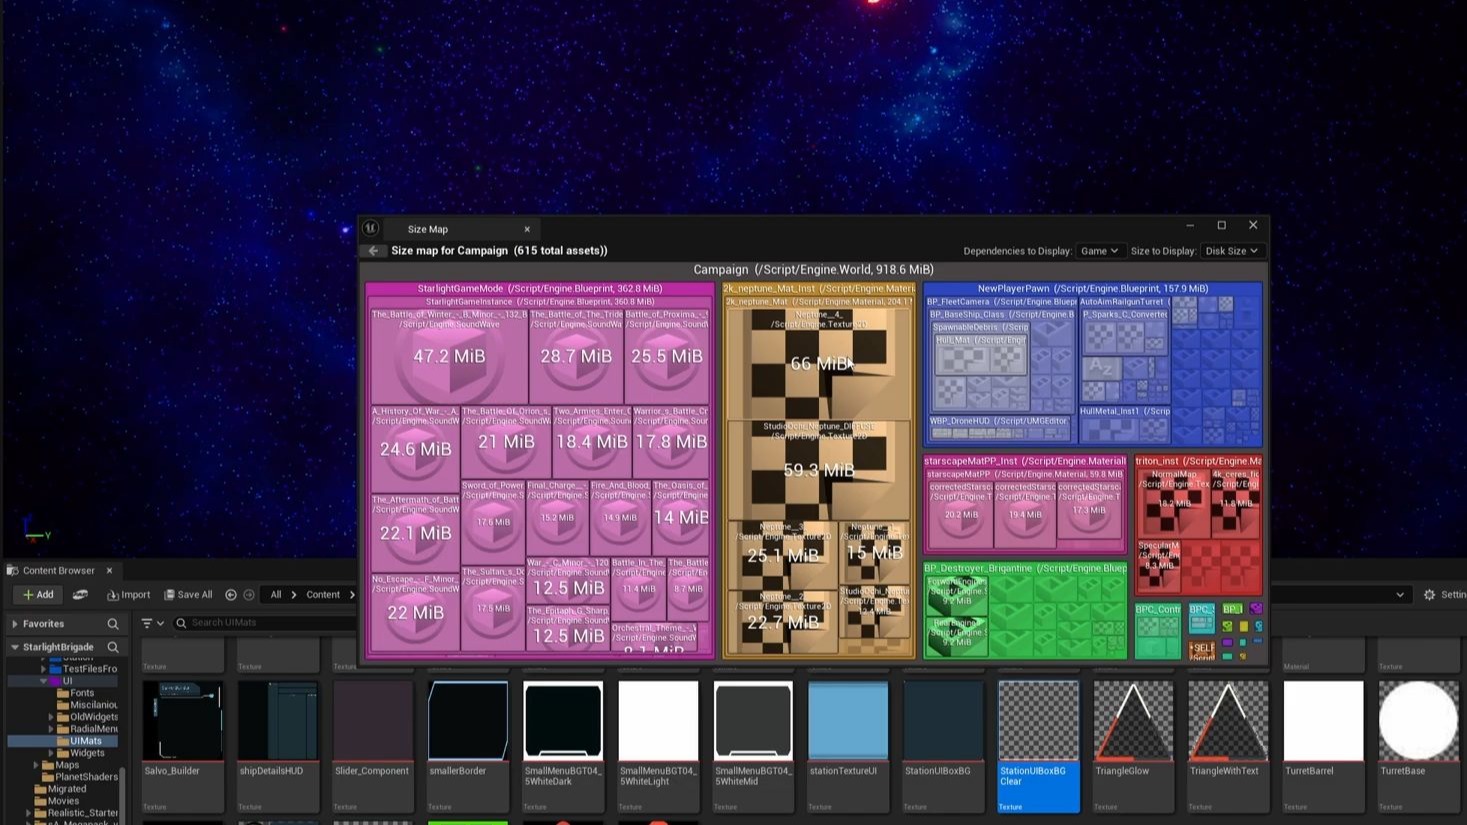The image size is (1467, 825).
Task: Expand the OldWidgets folder arrow
Action: 51,717
